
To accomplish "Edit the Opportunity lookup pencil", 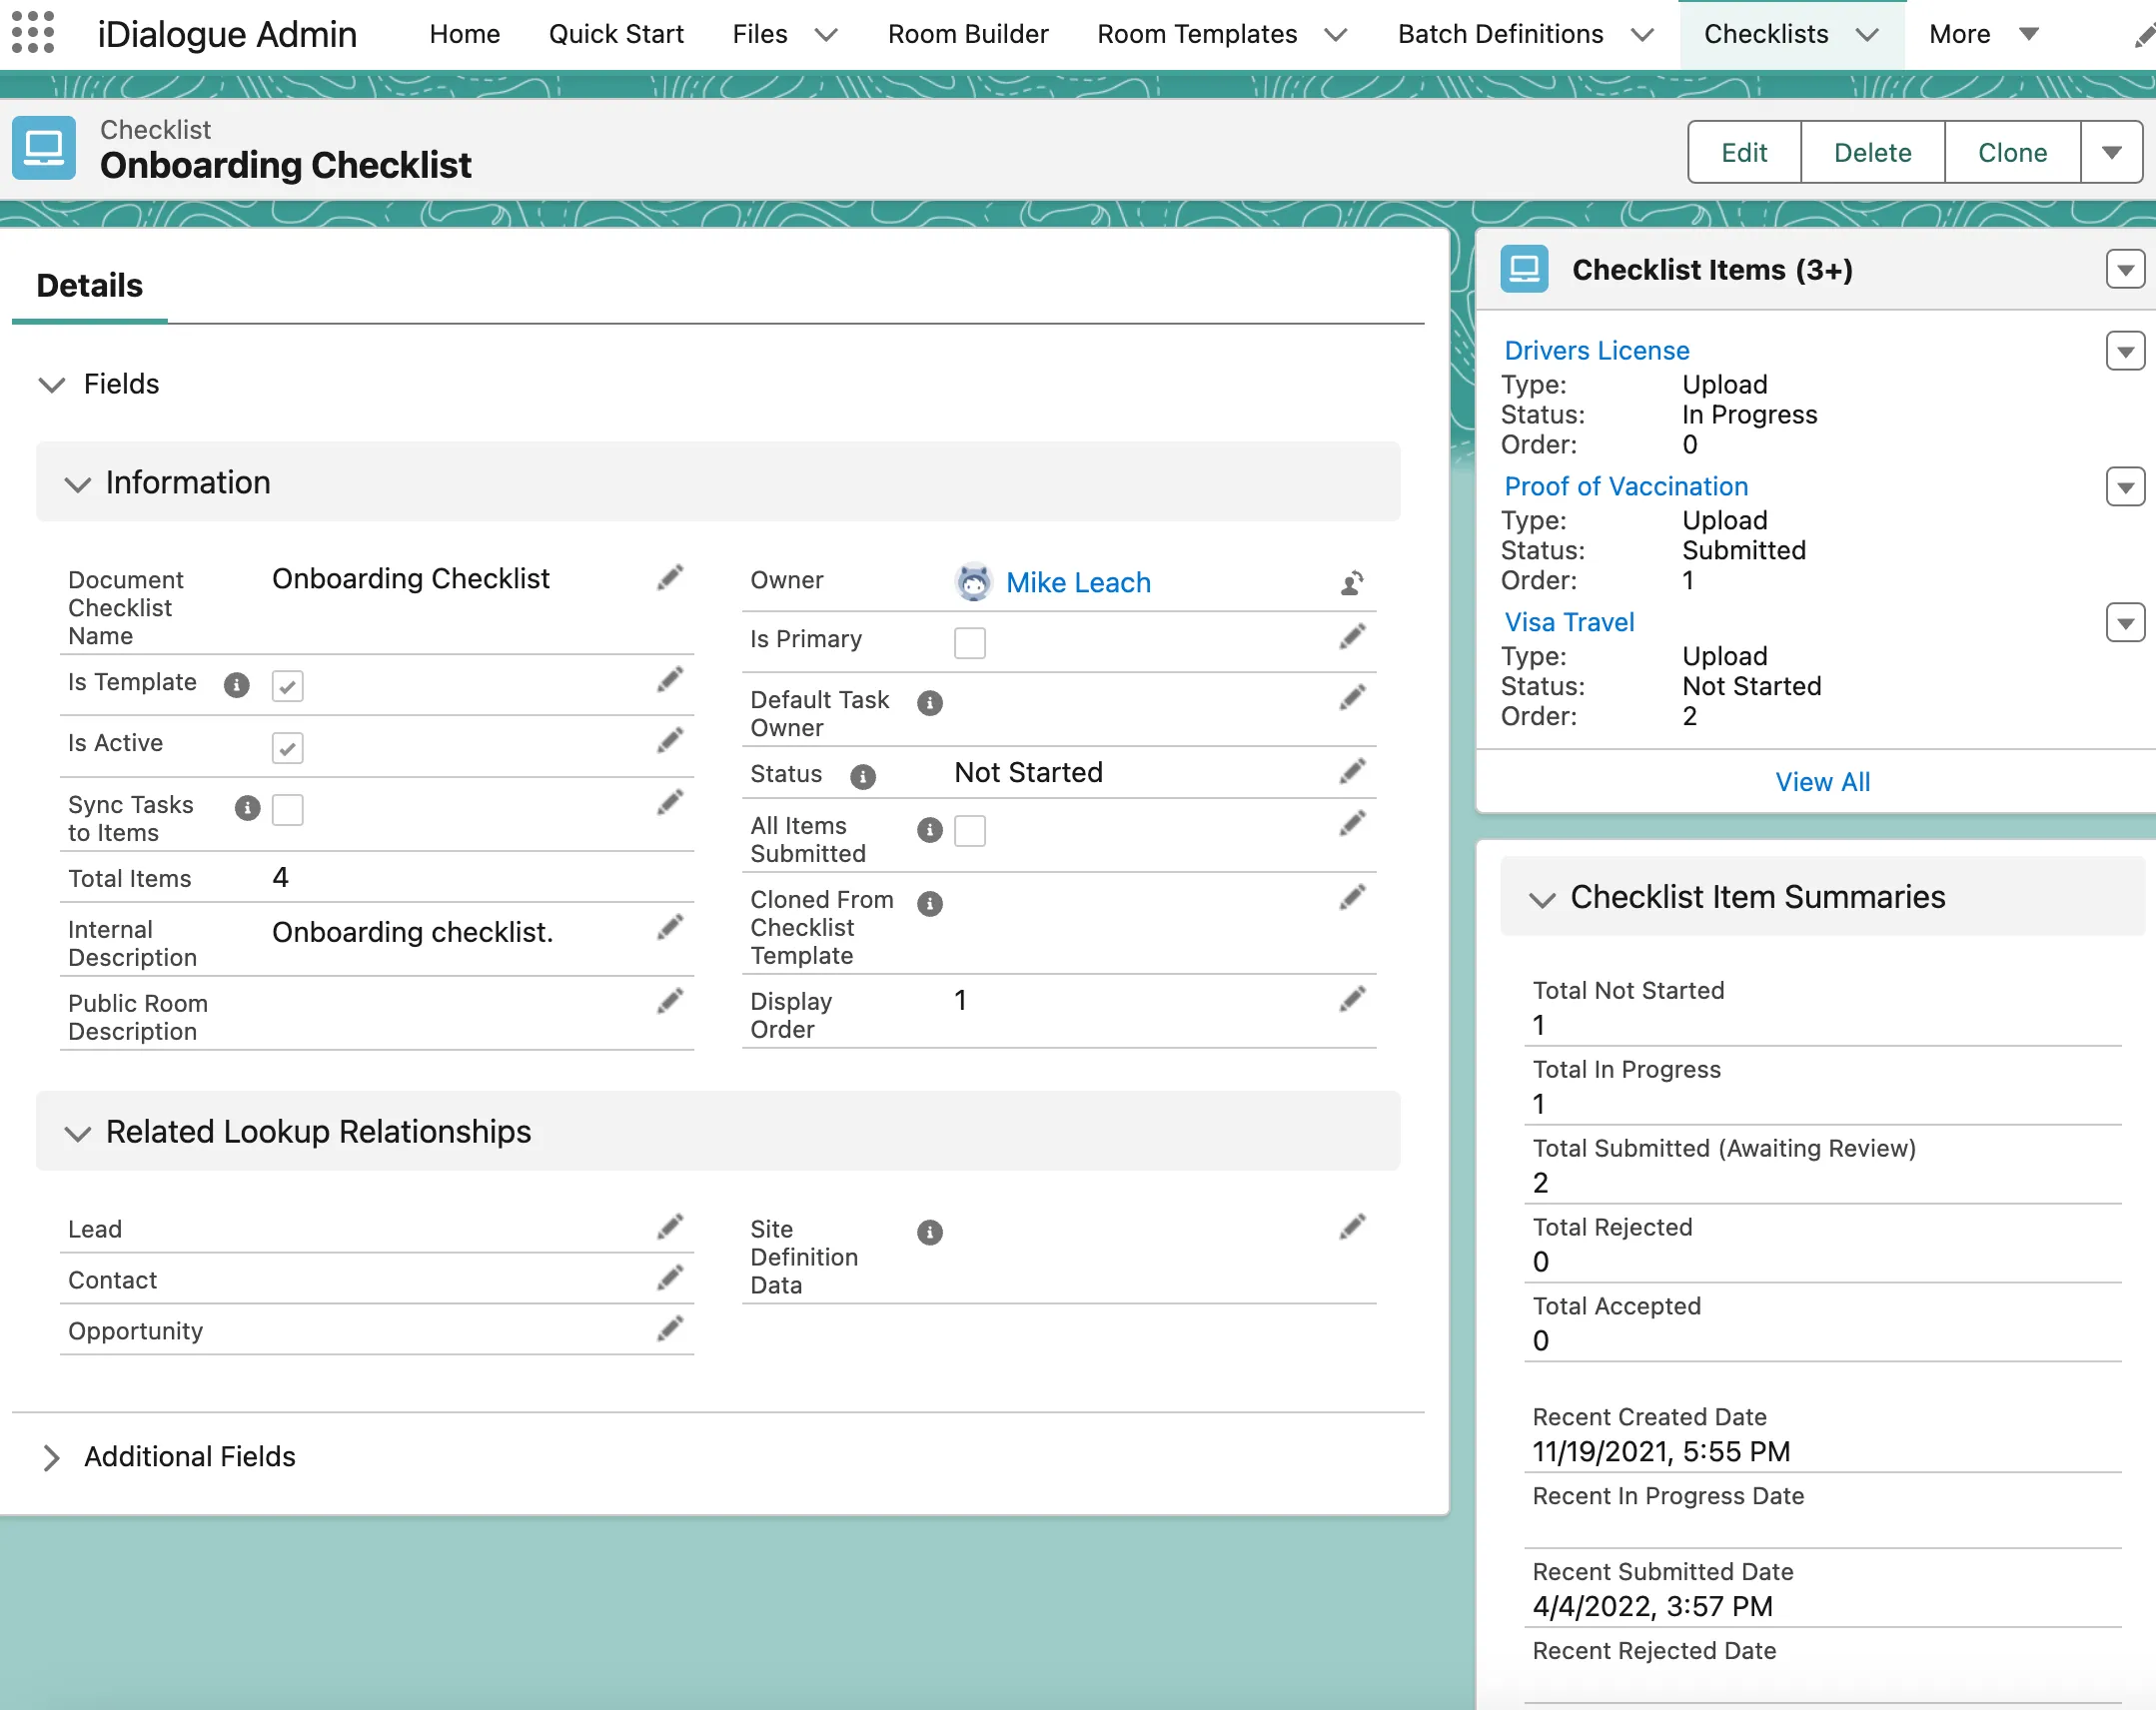I will 670,1328.
